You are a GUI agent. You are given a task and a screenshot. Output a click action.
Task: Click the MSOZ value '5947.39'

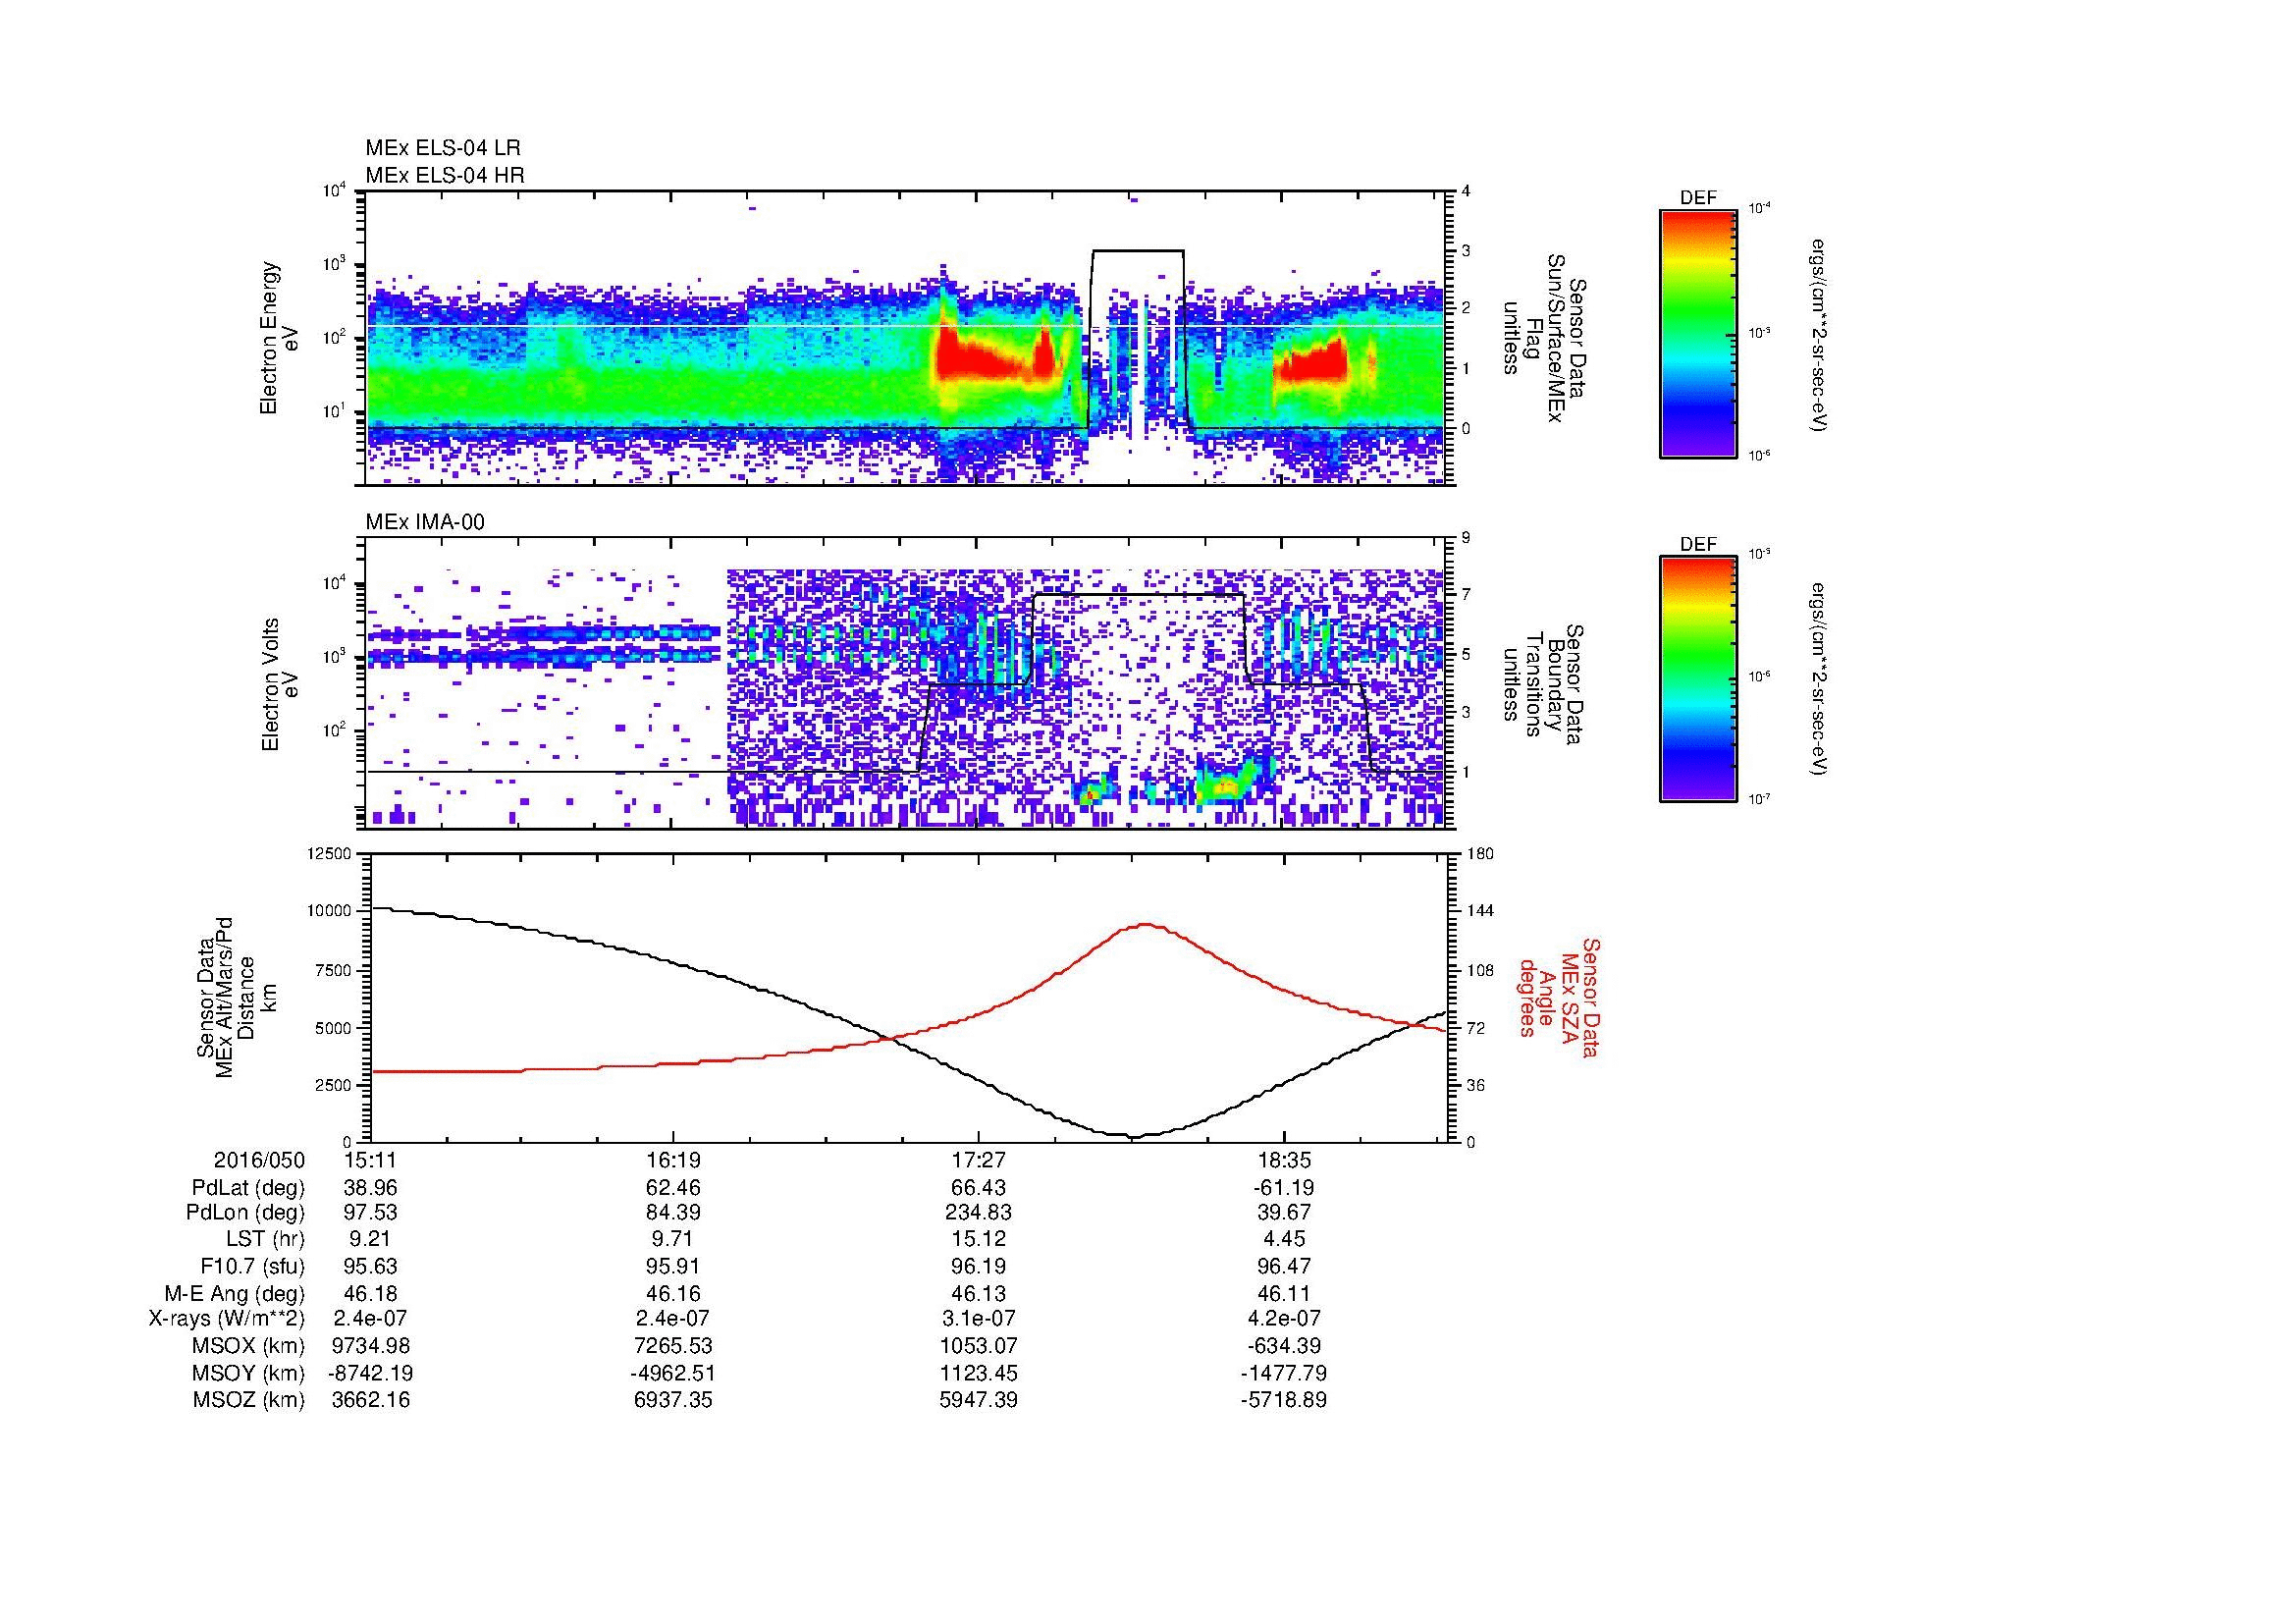[x=978, y=1400]
